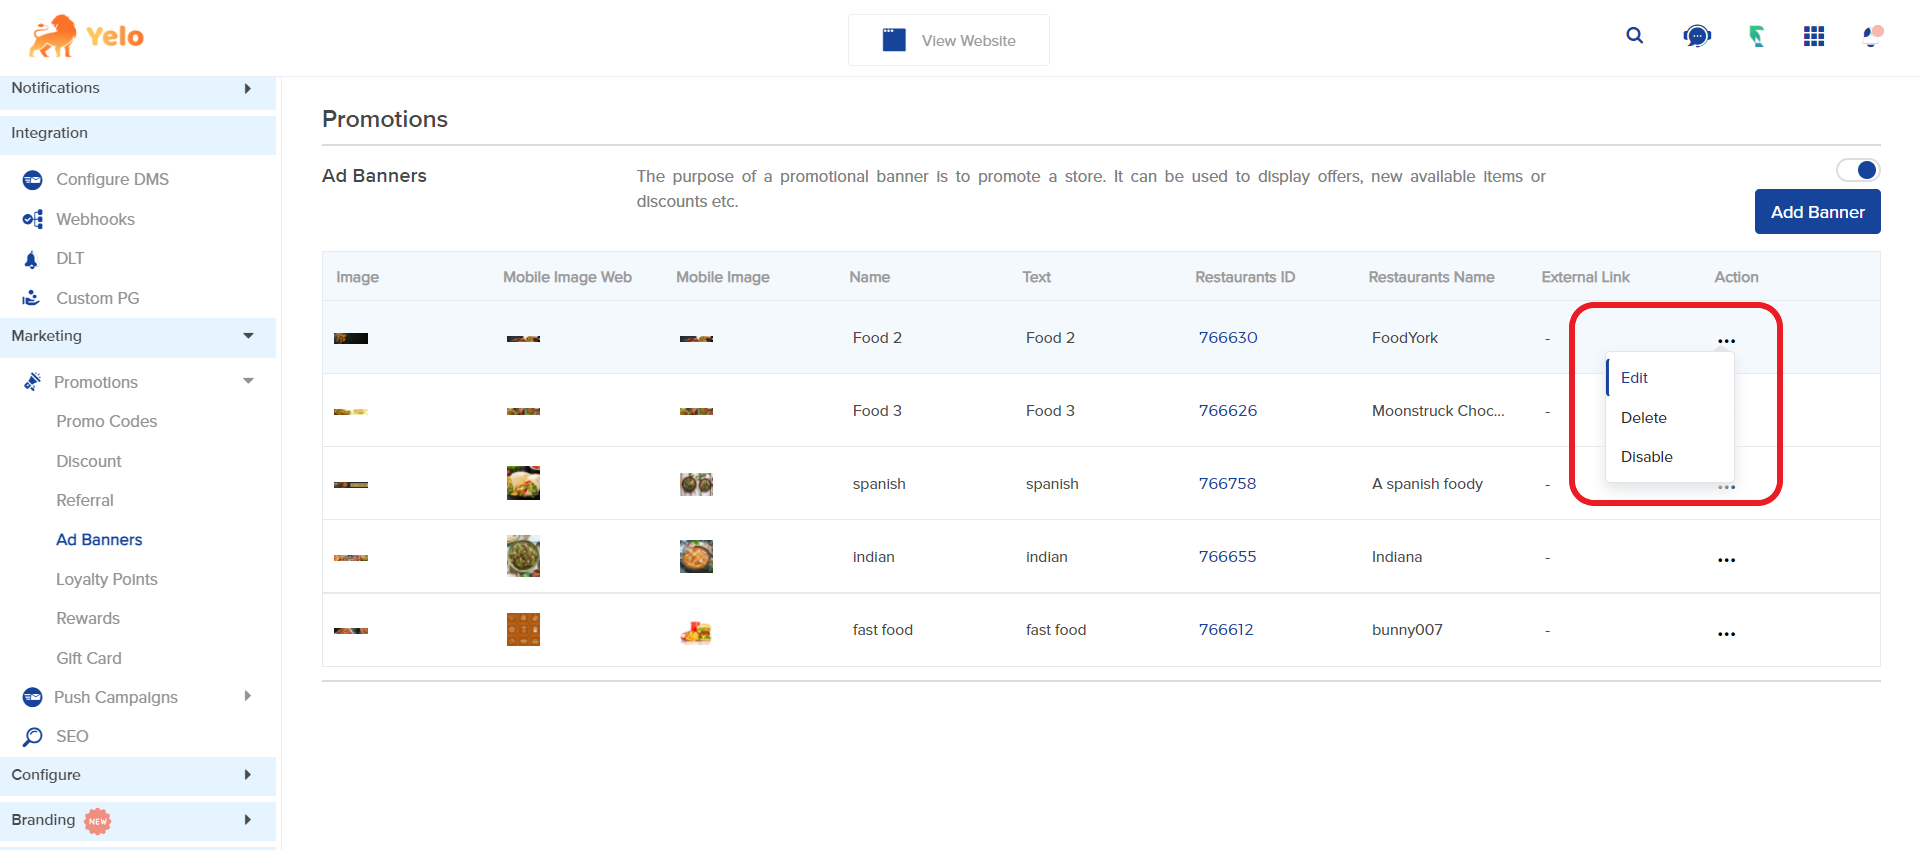This screenshot has height=850, width=1920.
Task: Open Webhooks integration item
Action: pos(95,219)
